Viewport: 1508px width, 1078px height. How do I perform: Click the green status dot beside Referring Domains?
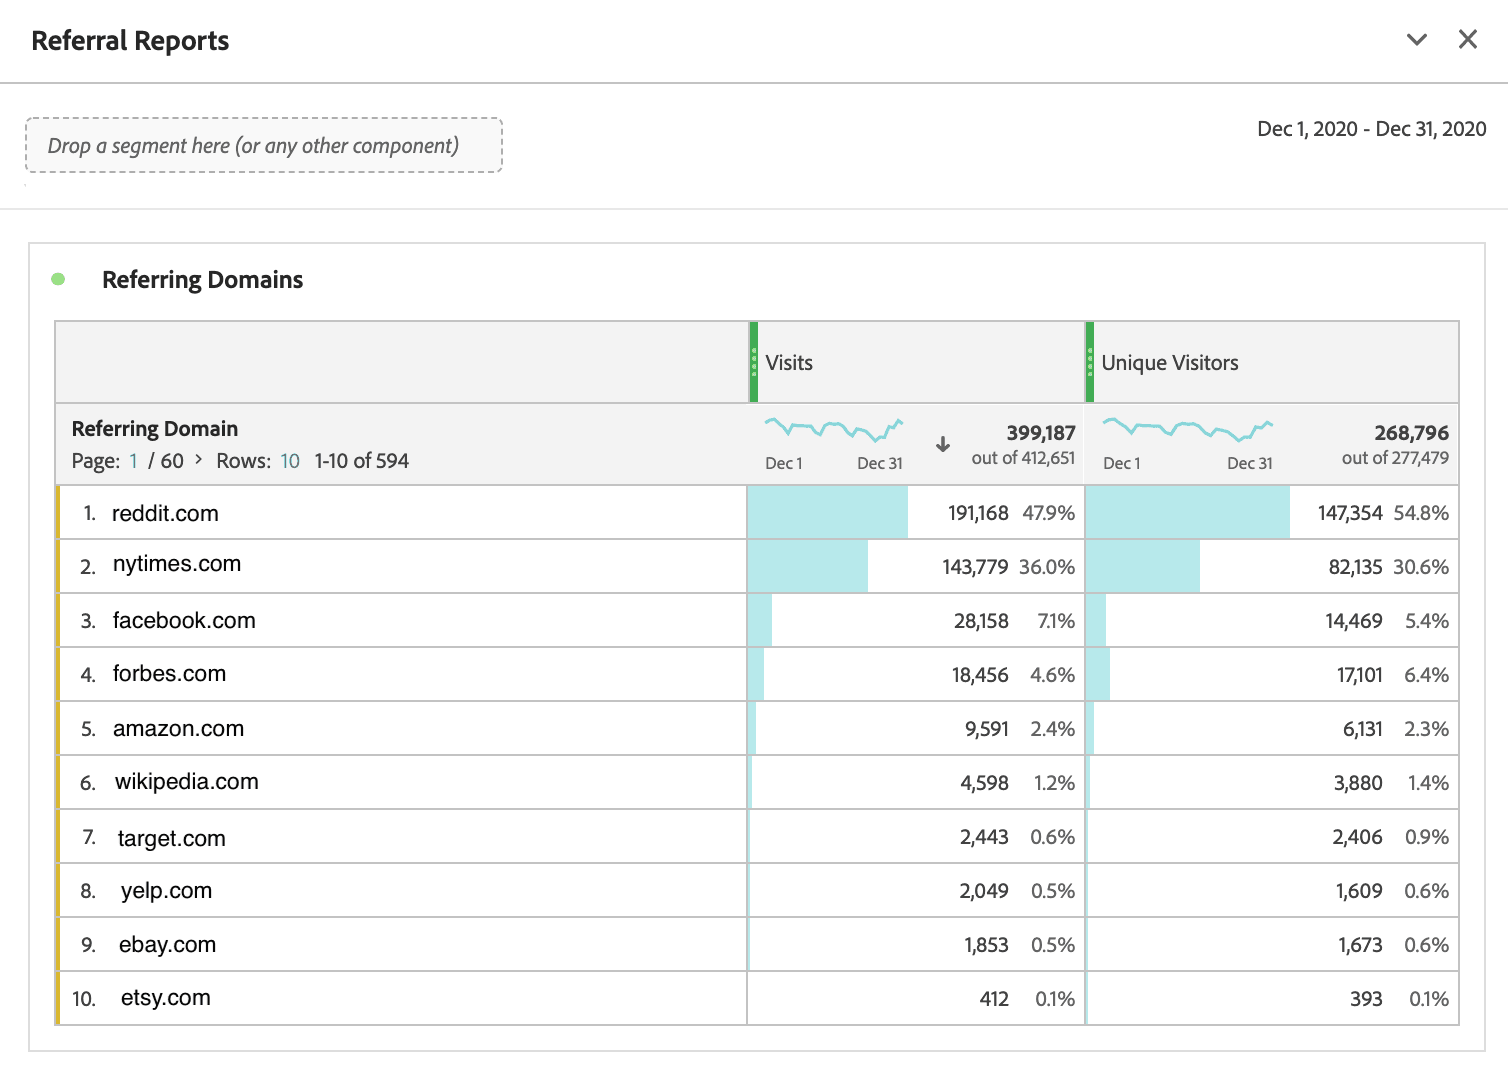[58, 280]
